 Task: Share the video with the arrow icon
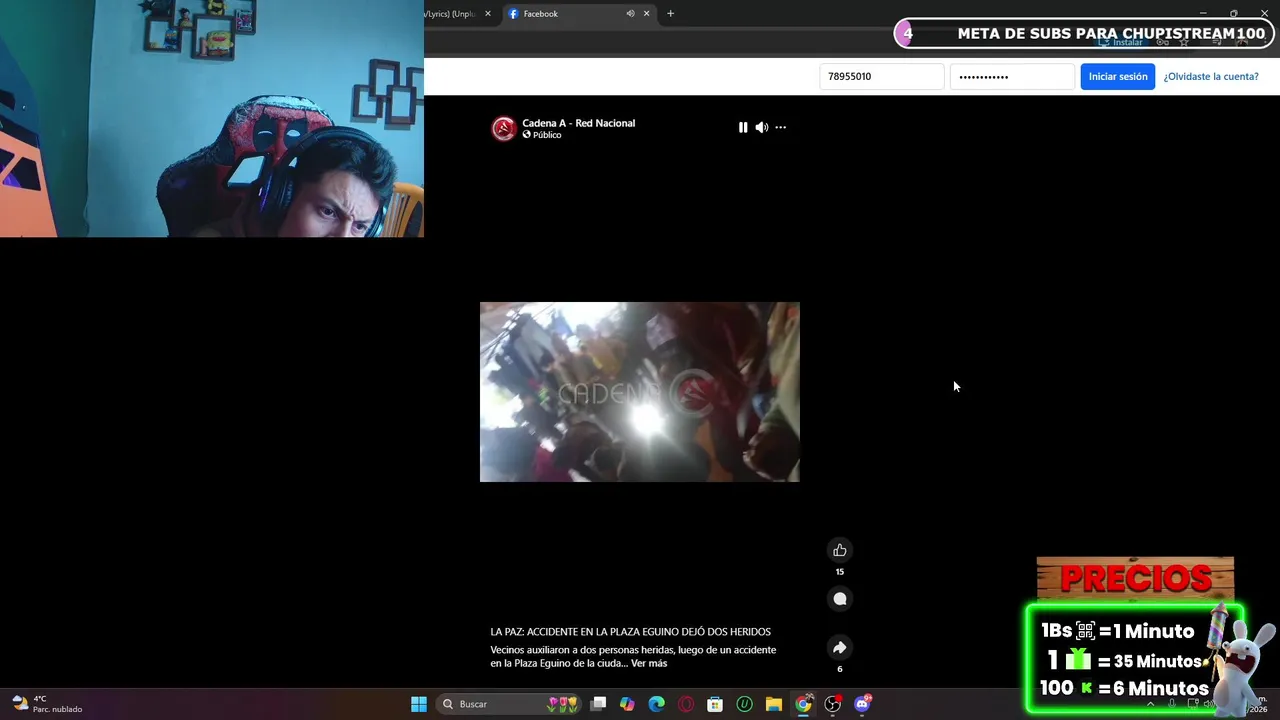840,647
